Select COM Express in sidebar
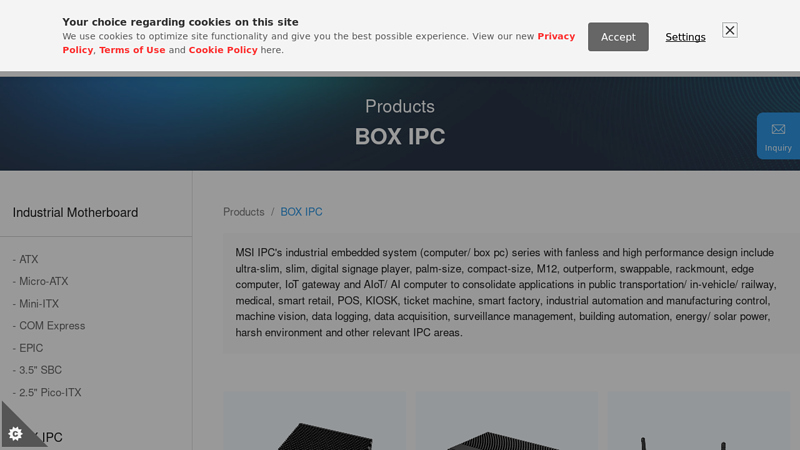 [x=52, y=326]
